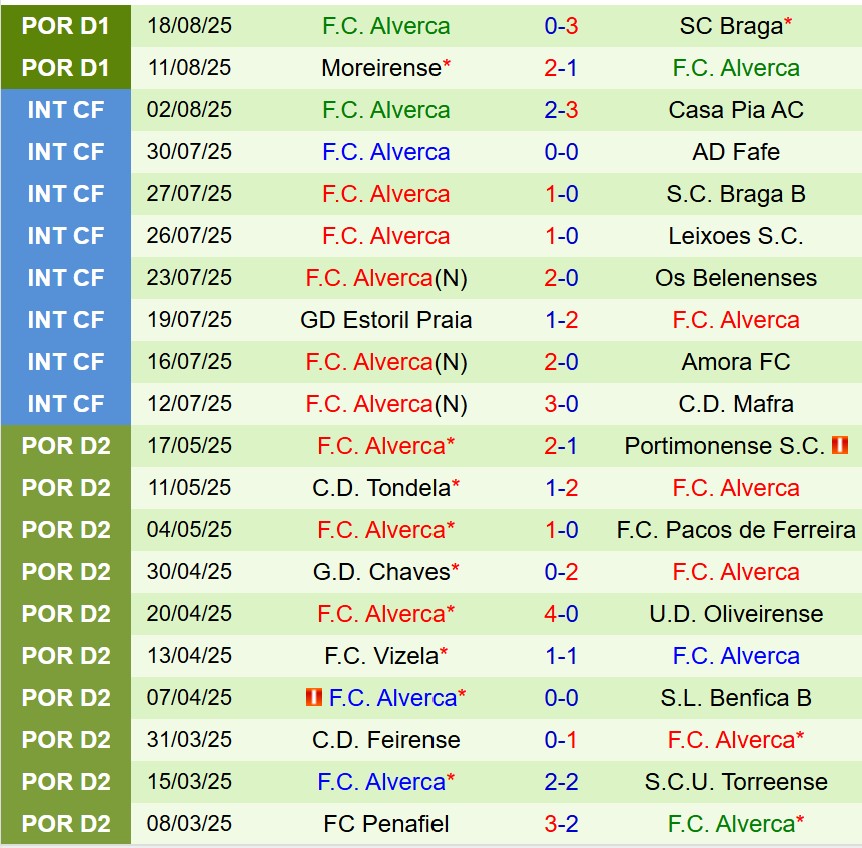This screenshot has width=862, height=848.
Task: Open the G.D. Chaves team link
Action: (381, 572)
